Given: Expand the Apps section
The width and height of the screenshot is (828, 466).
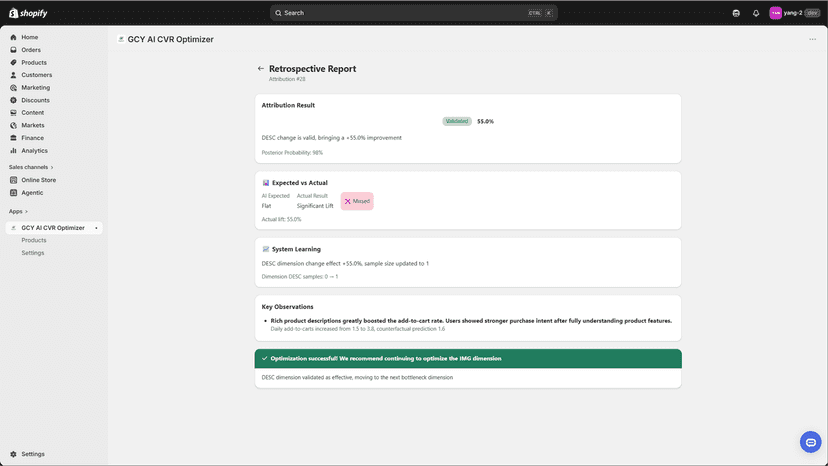Looking at the screenshot, I should tap(18, 211).
